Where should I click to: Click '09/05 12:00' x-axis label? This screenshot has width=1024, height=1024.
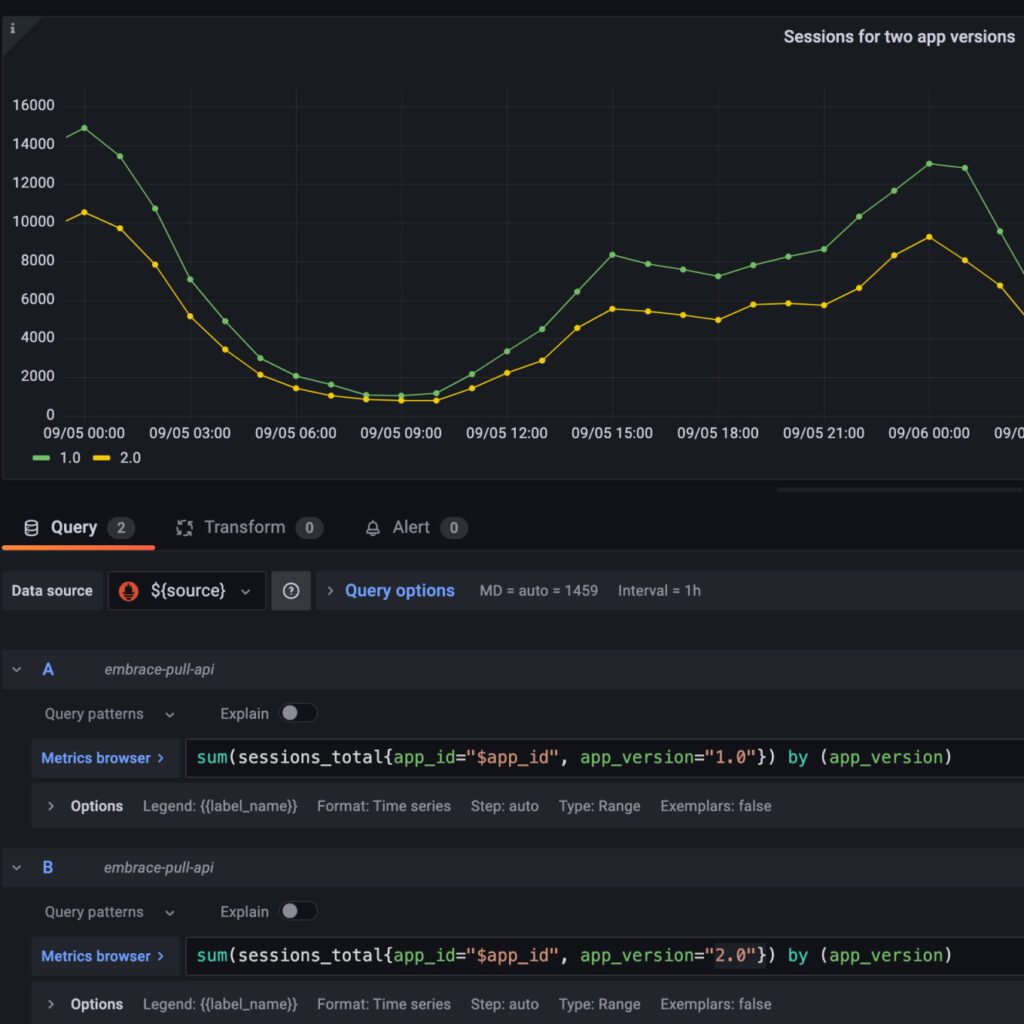(507, 433)
